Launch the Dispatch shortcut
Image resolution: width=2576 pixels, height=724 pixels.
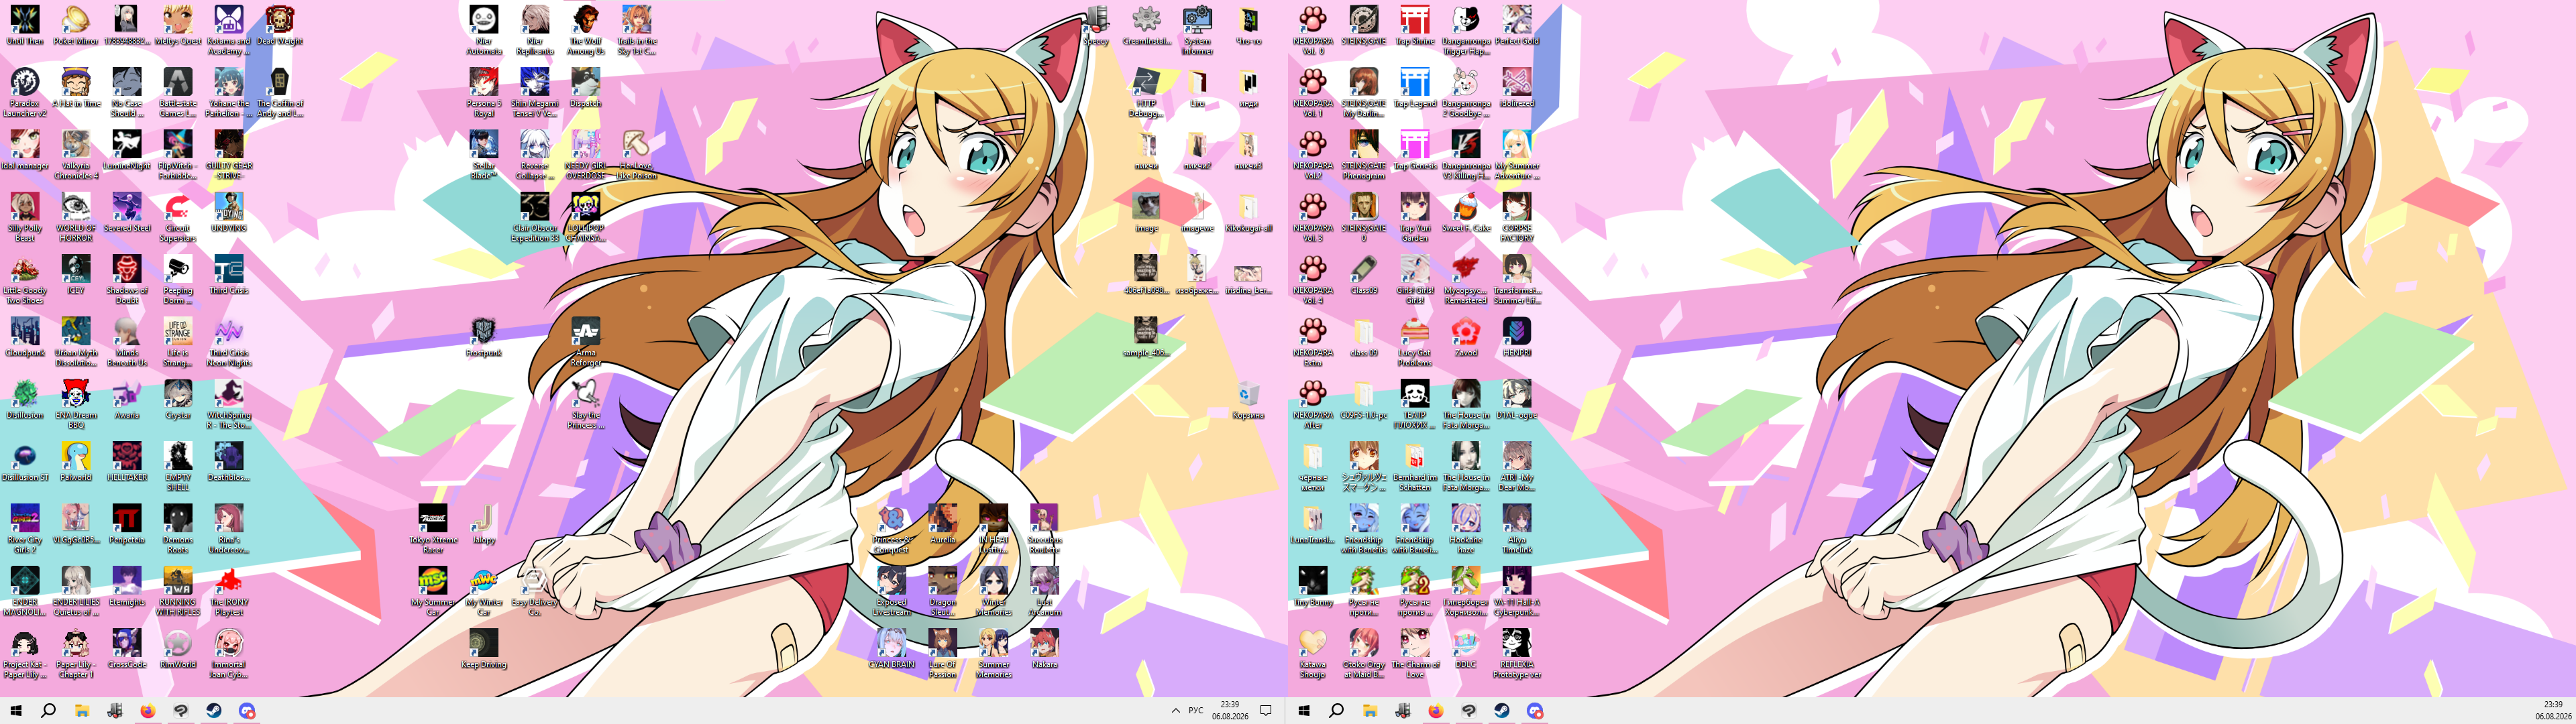click(x=586, y=88)
